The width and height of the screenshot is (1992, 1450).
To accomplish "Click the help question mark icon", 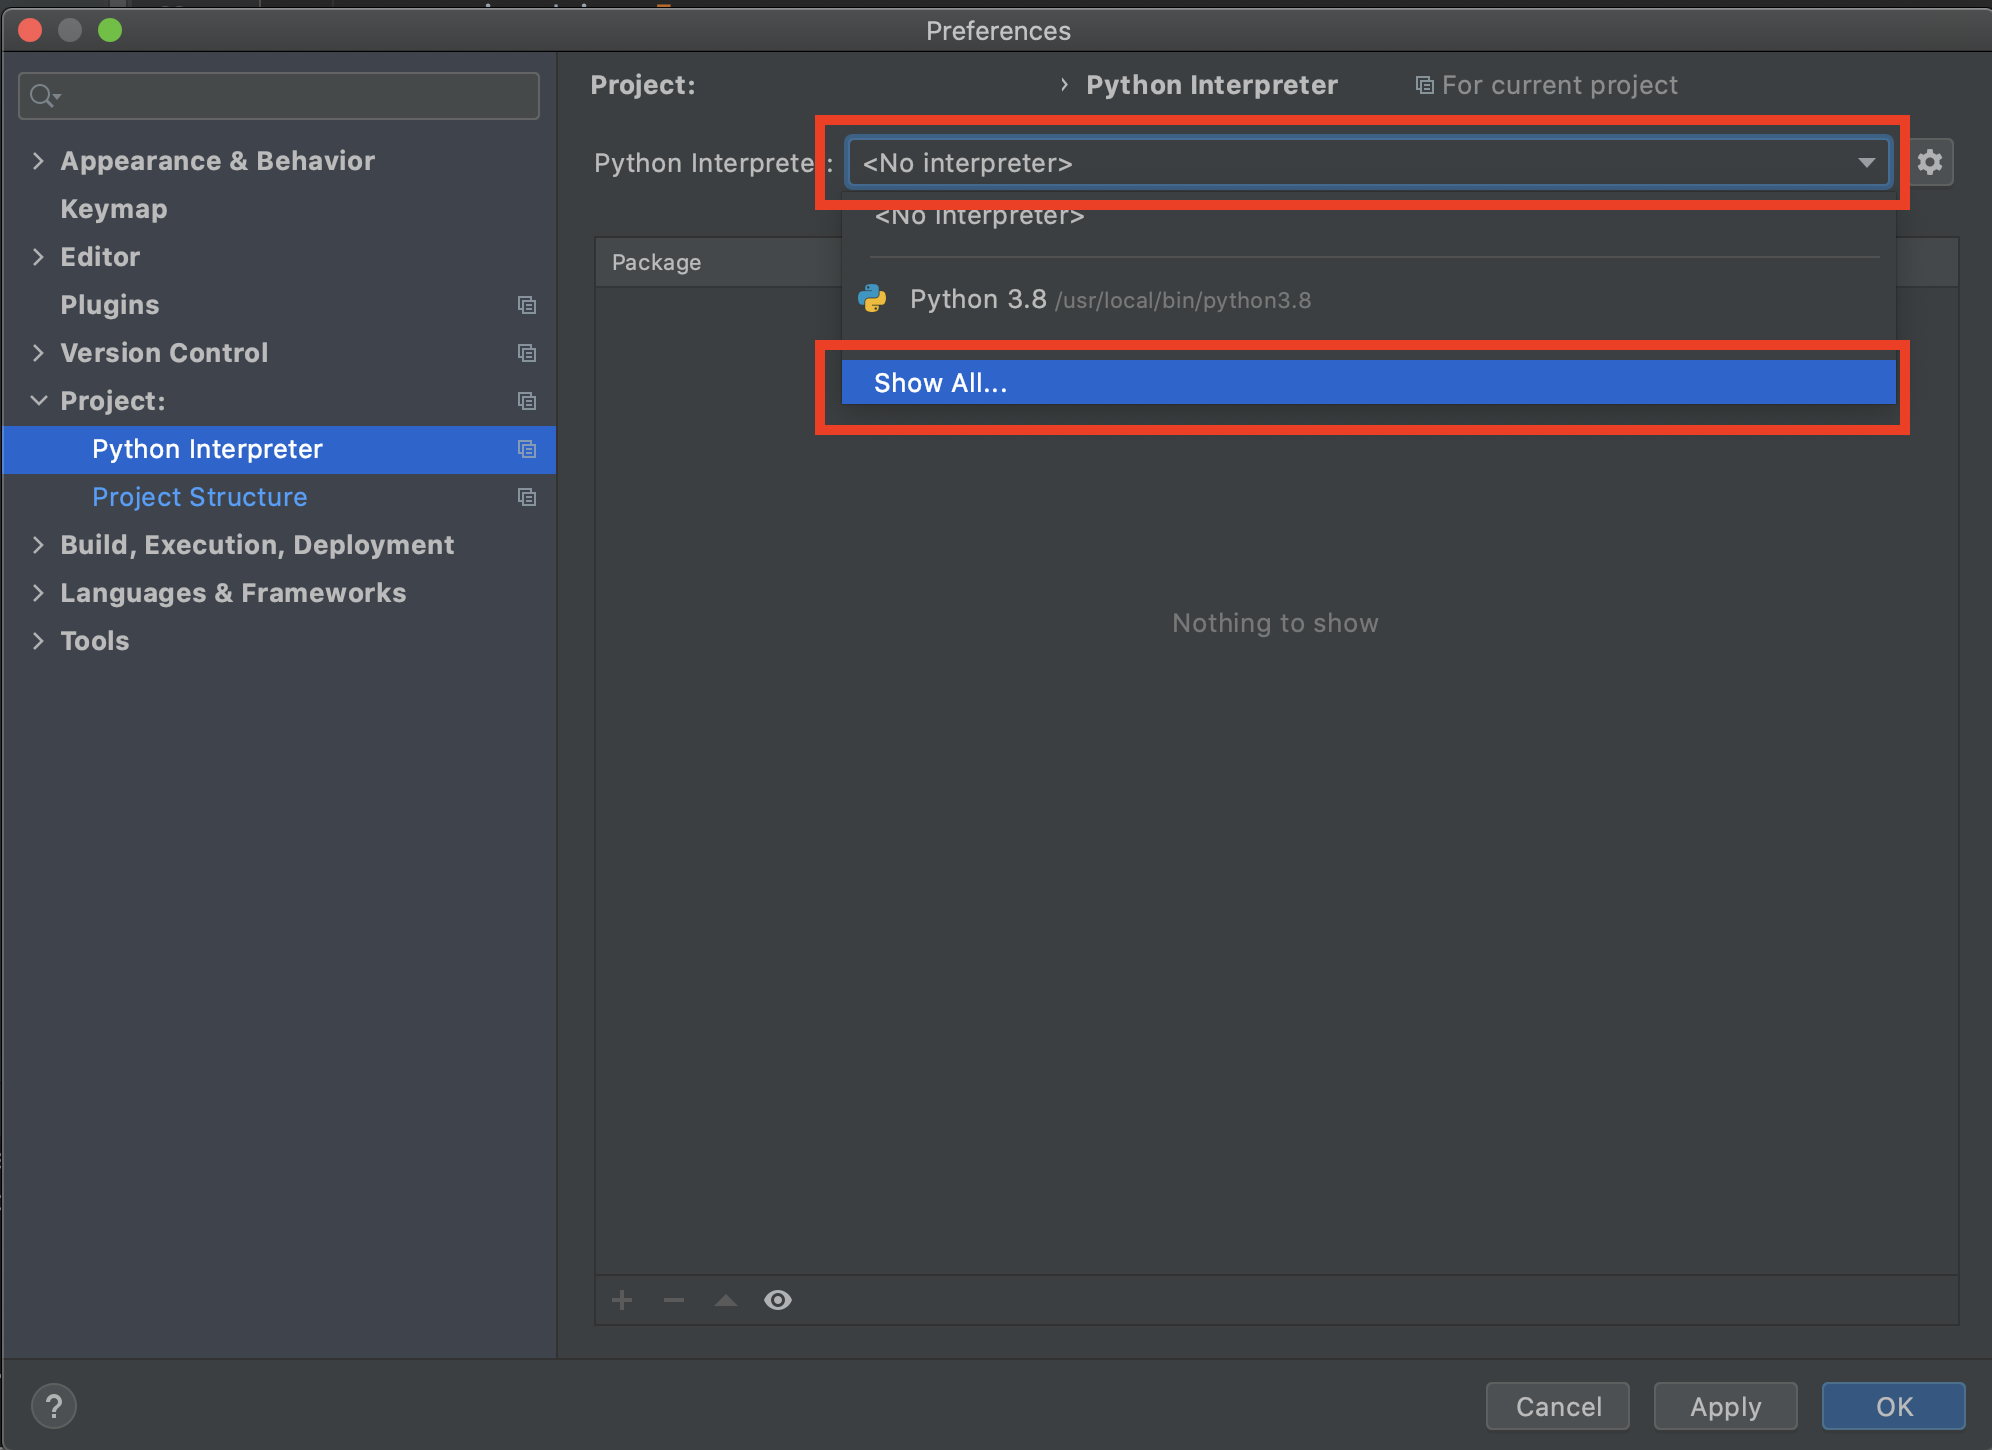I will pyautogui.click(x=54, y=1406).
